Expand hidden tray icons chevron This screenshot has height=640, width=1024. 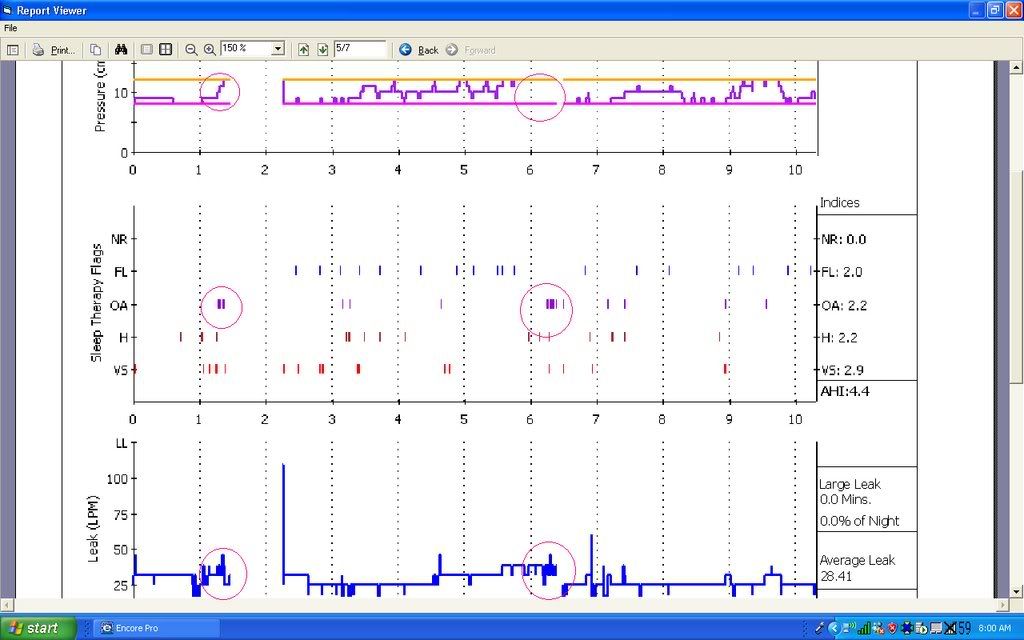point(834,628)
